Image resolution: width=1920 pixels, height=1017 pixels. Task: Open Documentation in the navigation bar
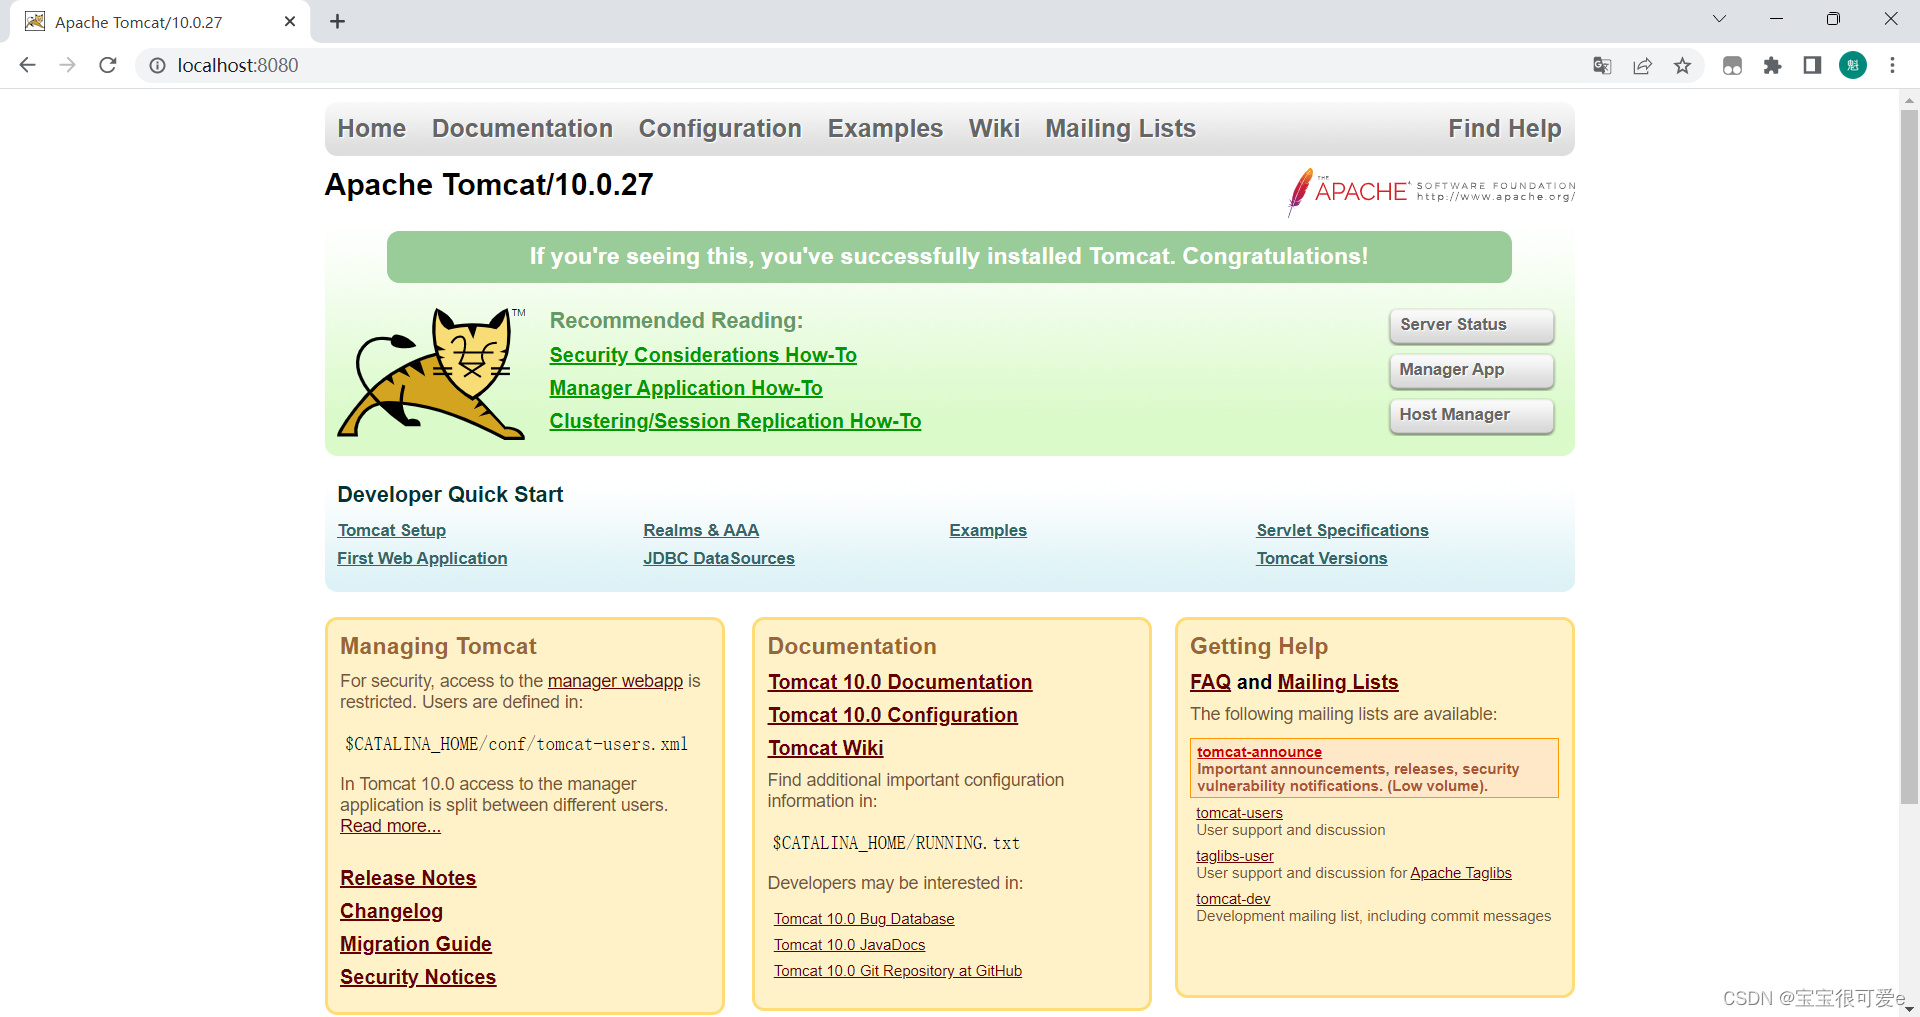point(522,129)
